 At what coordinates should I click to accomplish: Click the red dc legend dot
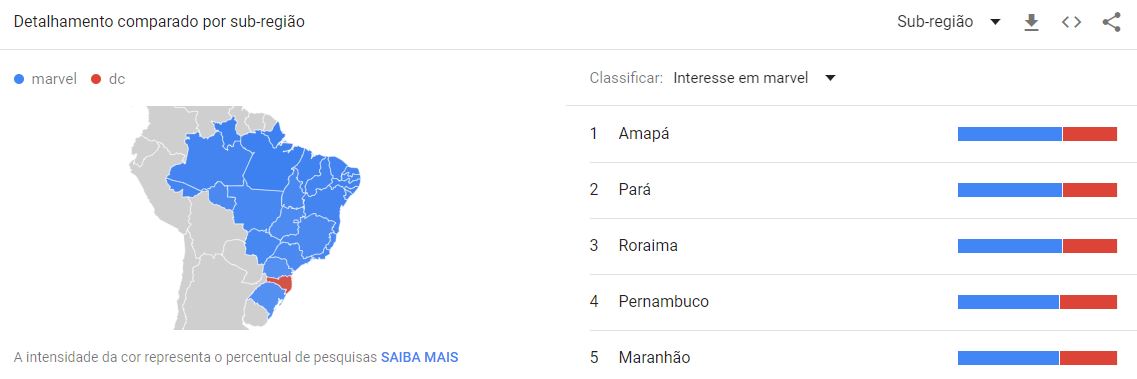(96, 79)
